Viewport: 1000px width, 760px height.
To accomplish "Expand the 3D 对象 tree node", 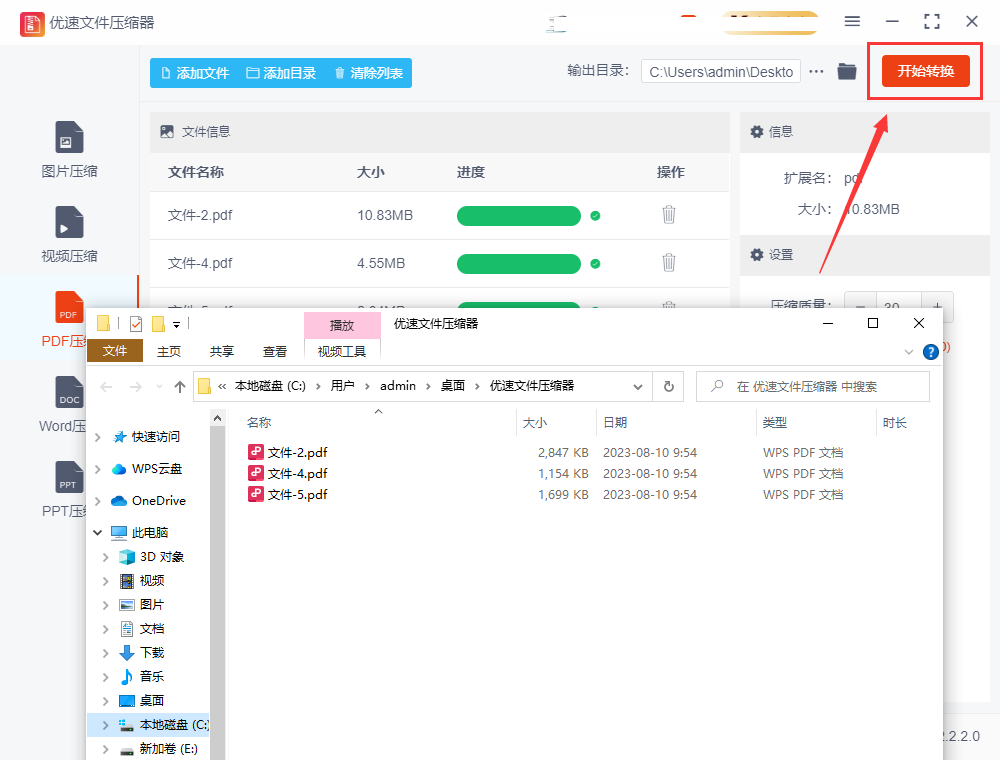I will 105,557.
